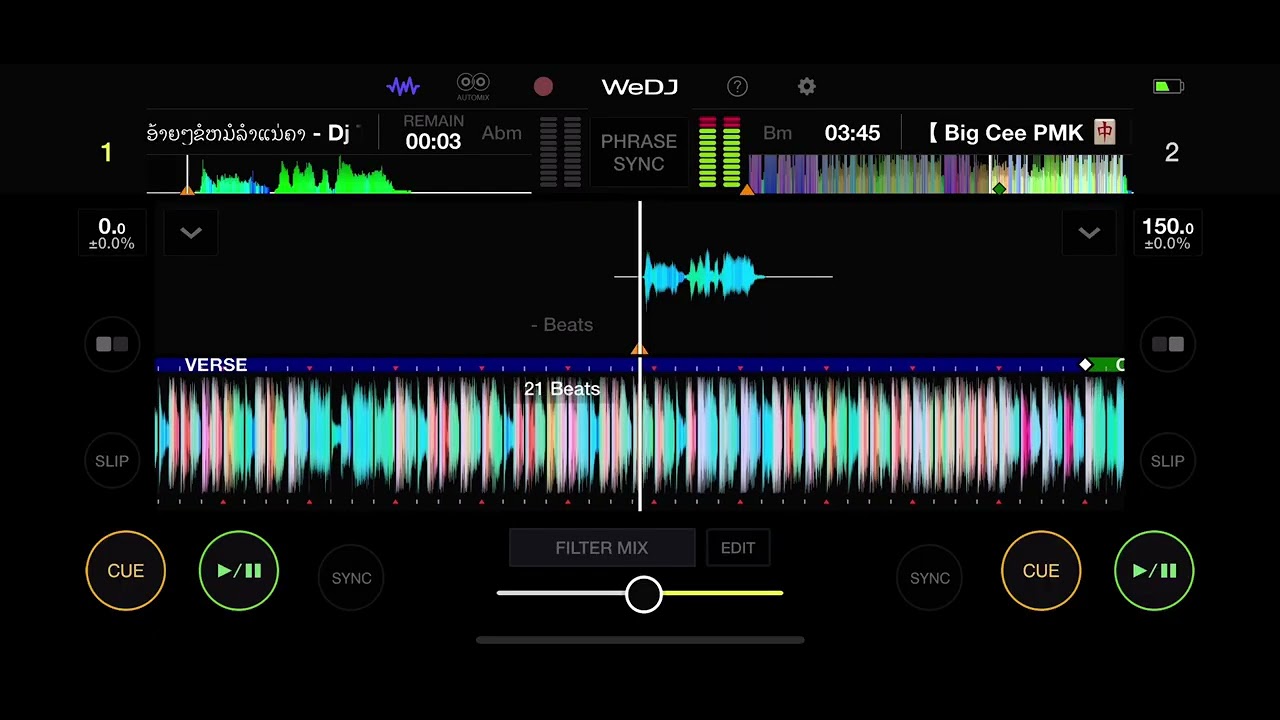Open Big Cee PMK track title

pyautogui.click(x=1021, y=133)
